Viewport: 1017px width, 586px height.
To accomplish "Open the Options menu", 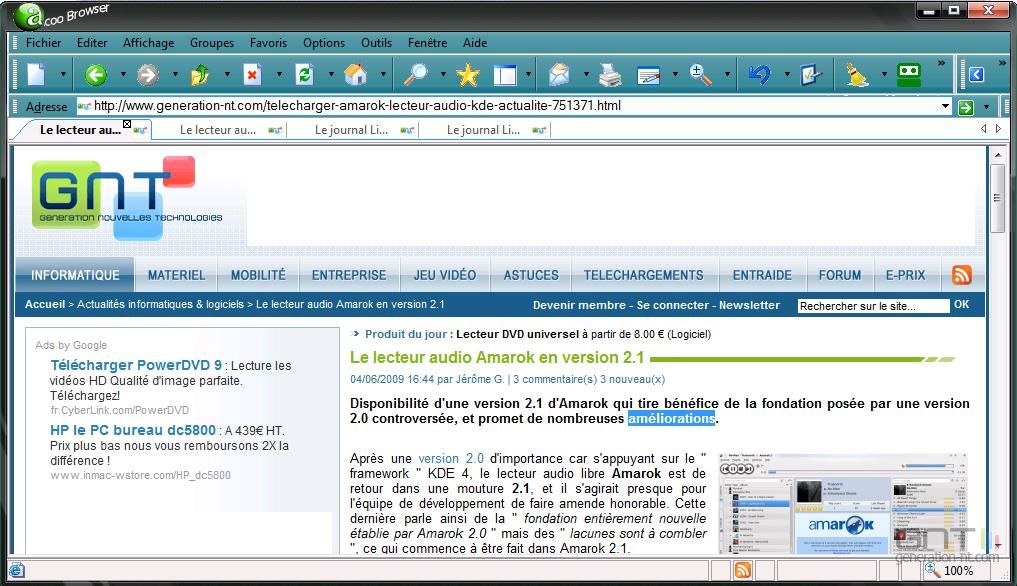I will tap(324, 43).
